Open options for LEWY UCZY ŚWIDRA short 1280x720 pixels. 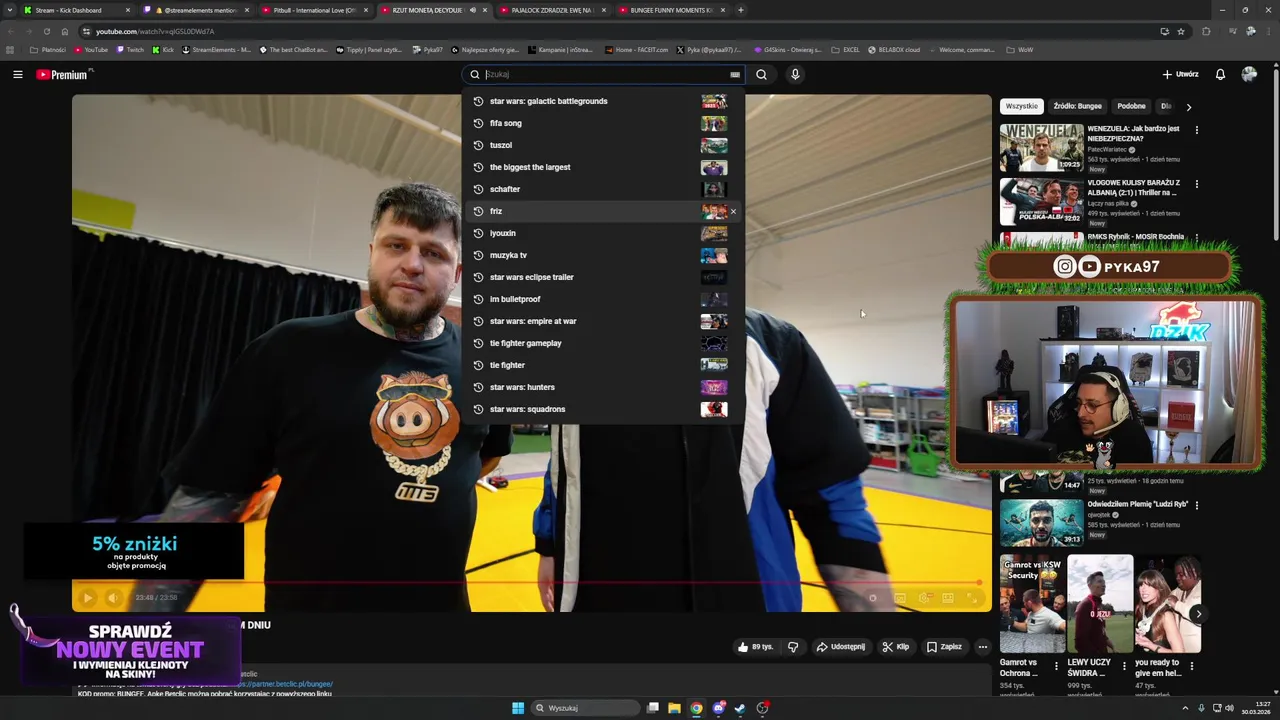(1124, 666)
